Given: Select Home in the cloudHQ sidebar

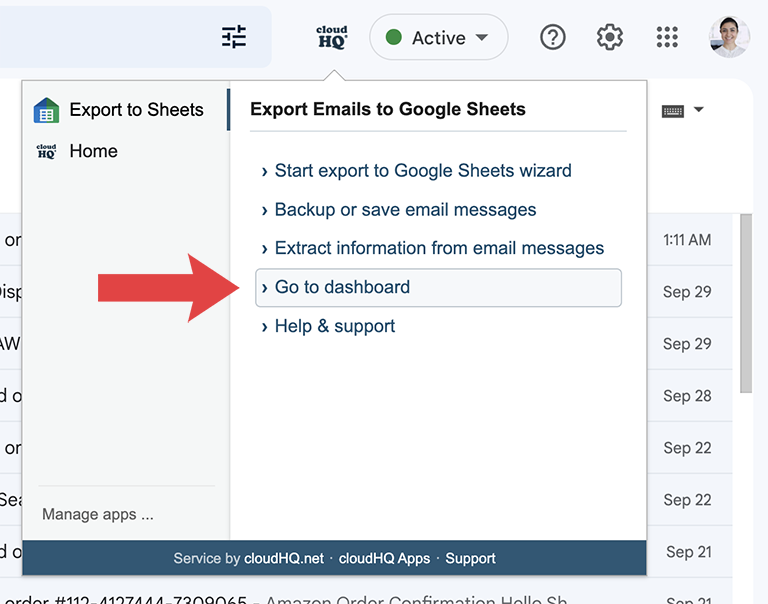Looking at the screenshot, I should point(93,151).
